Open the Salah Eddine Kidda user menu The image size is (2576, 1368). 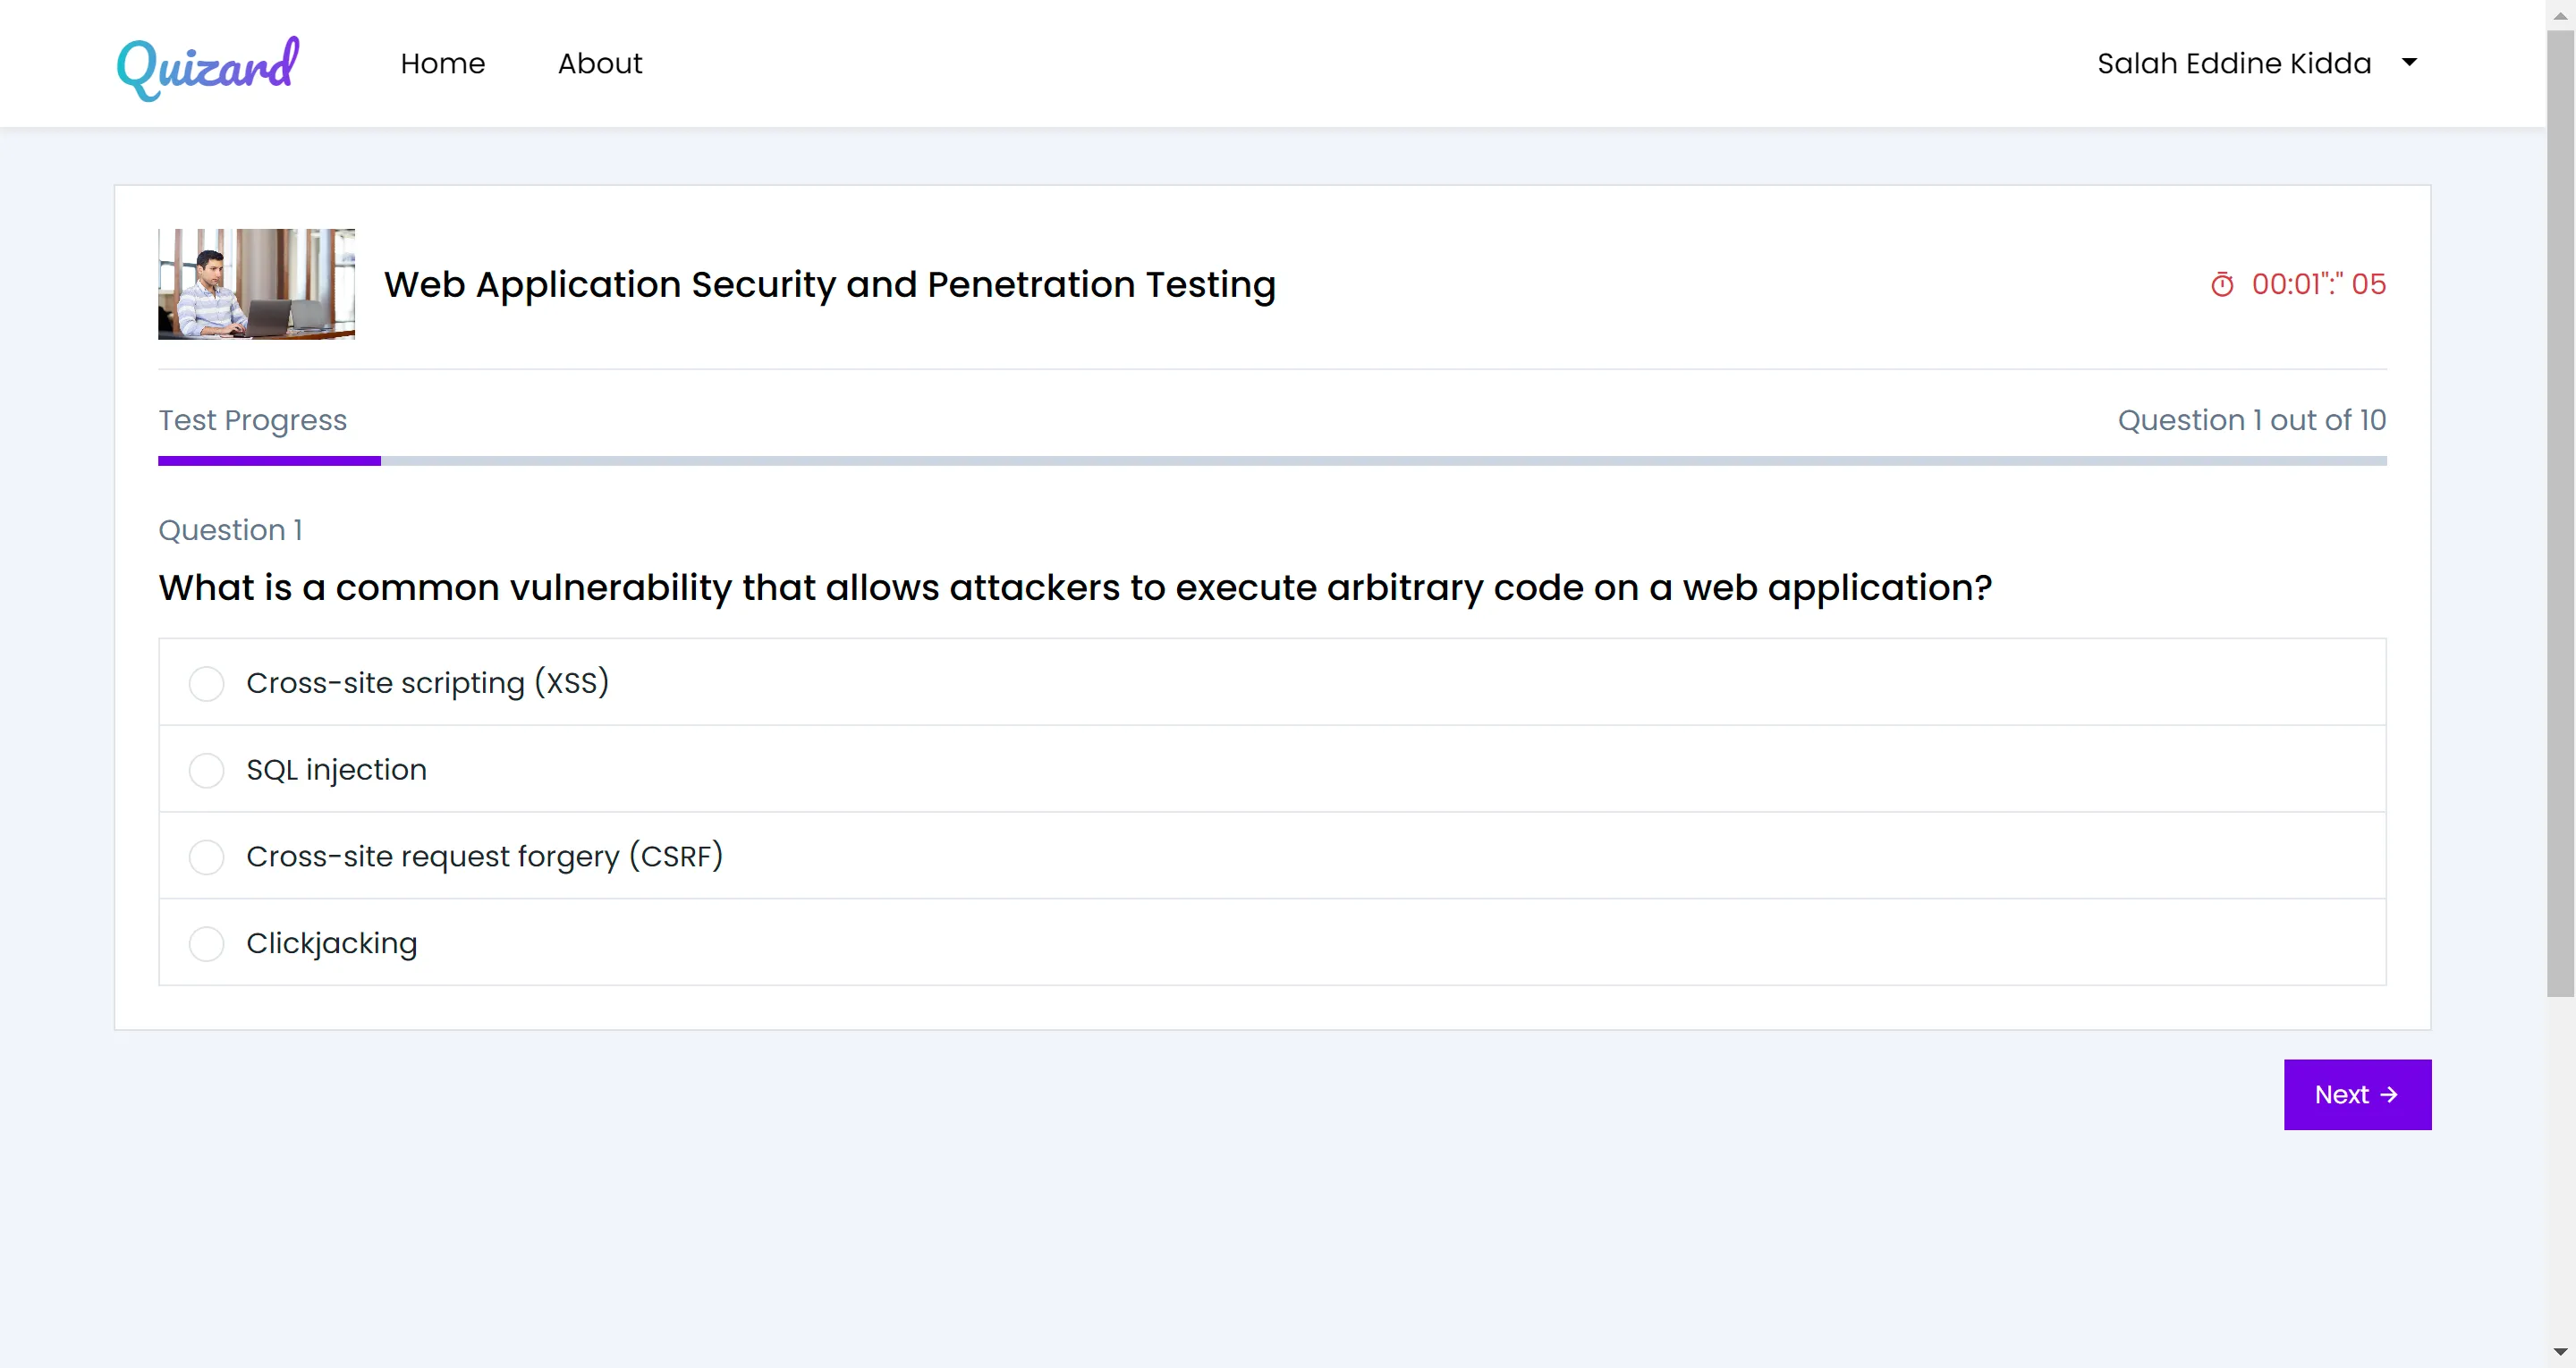click(x=2234, y=63)
